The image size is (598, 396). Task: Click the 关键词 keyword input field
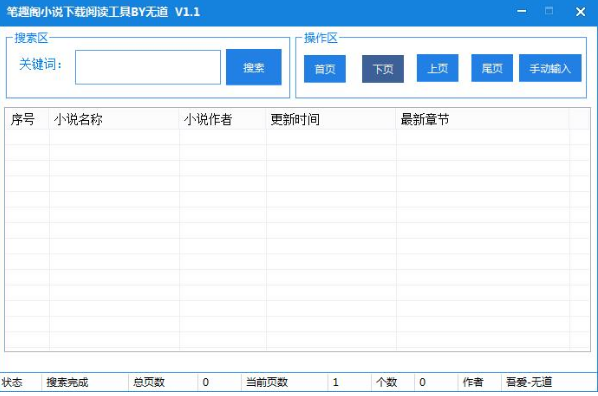point(148,67)
